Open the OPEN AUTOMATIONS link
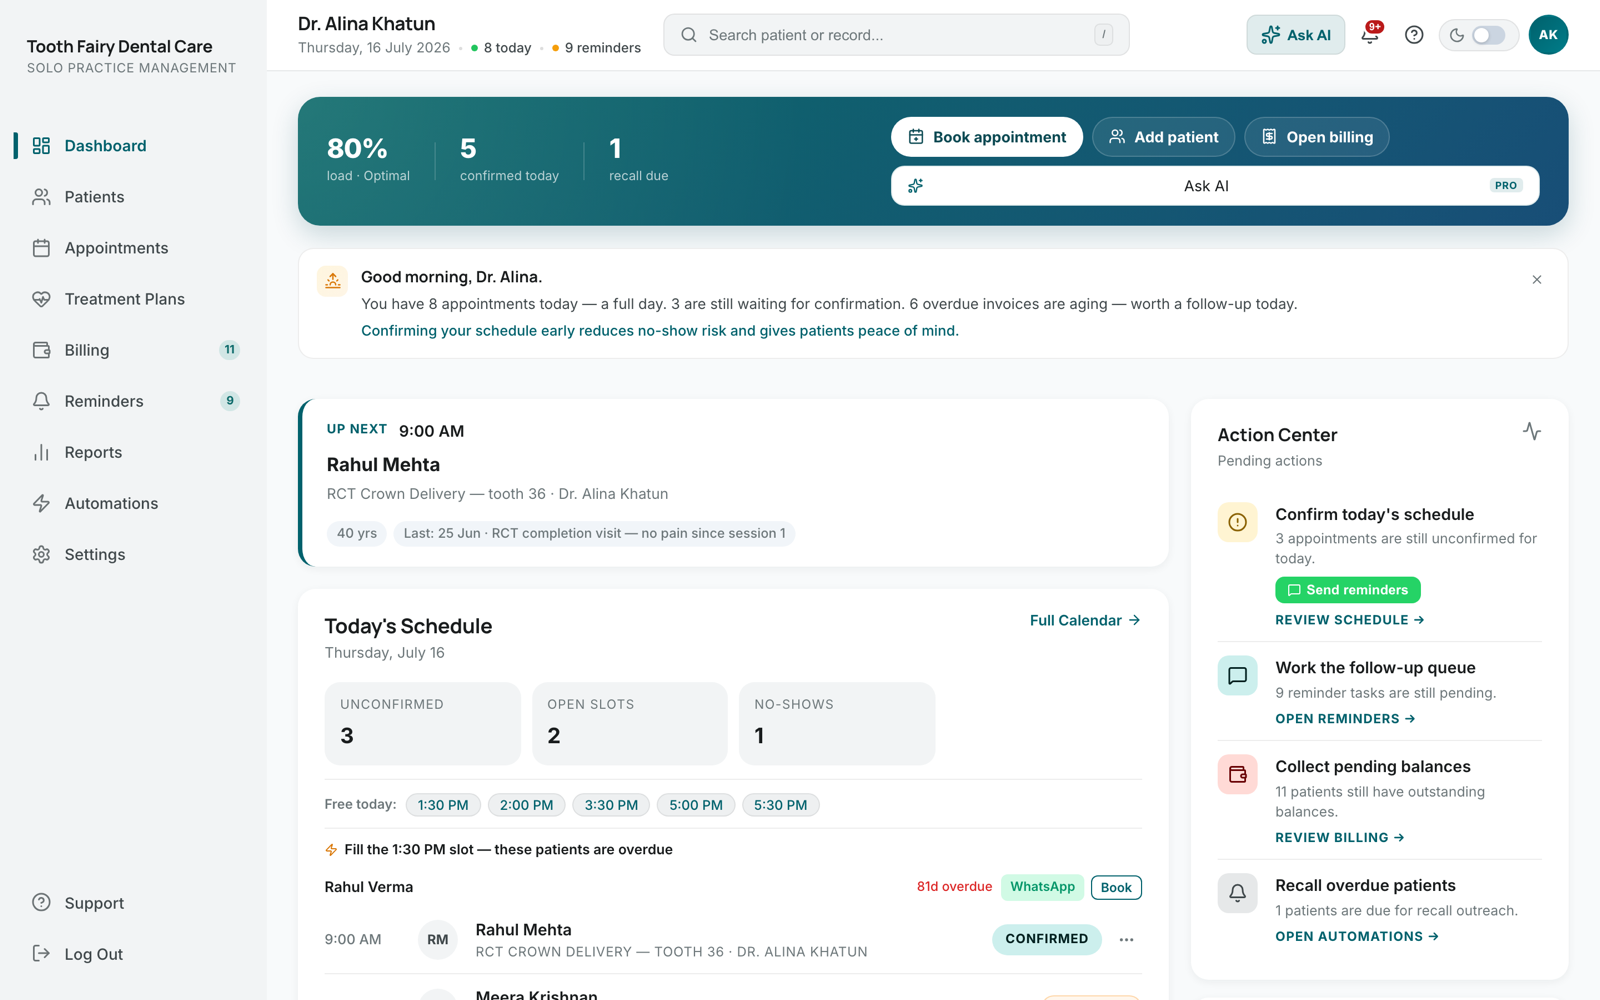This screenshot has height=1000, width=1600. pos(1357,937)
